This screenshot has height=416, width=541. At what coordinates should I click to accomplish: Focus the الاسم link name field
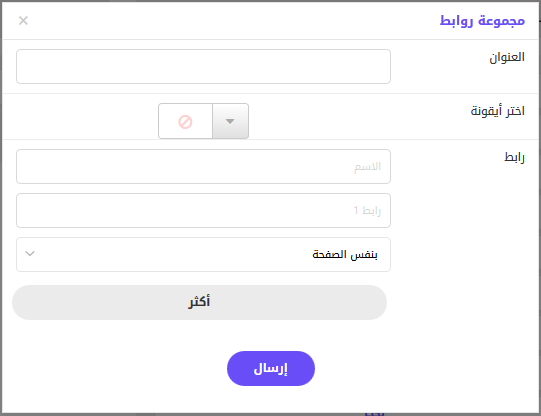[203, 166]
